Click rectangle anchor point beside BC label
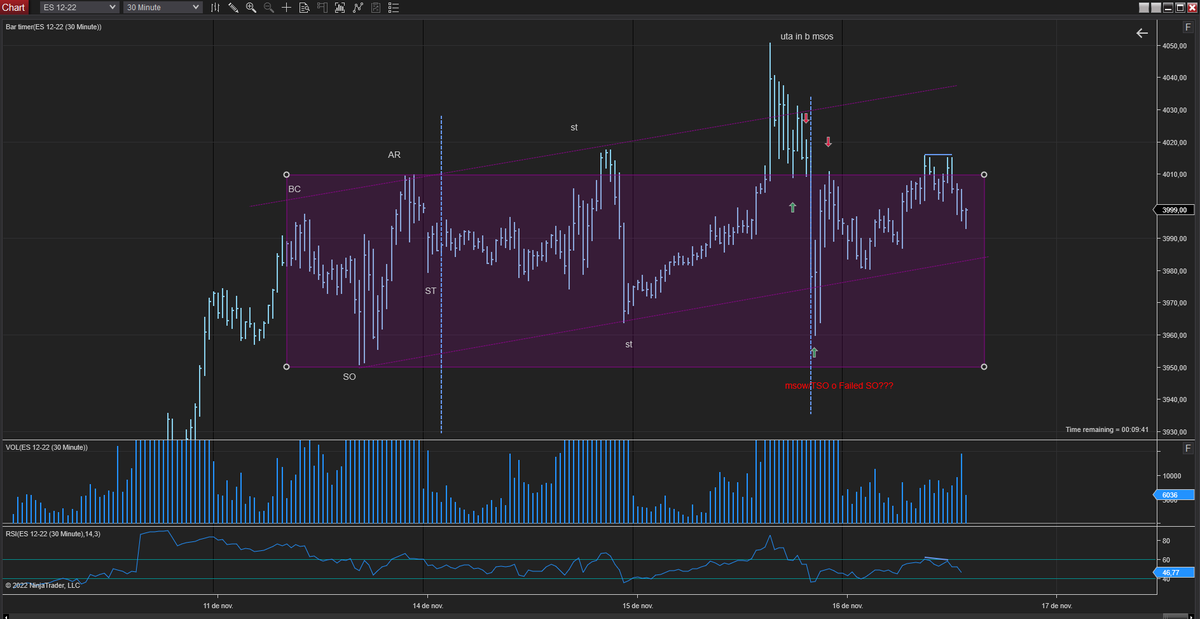1200x619 pixels. 287,174
